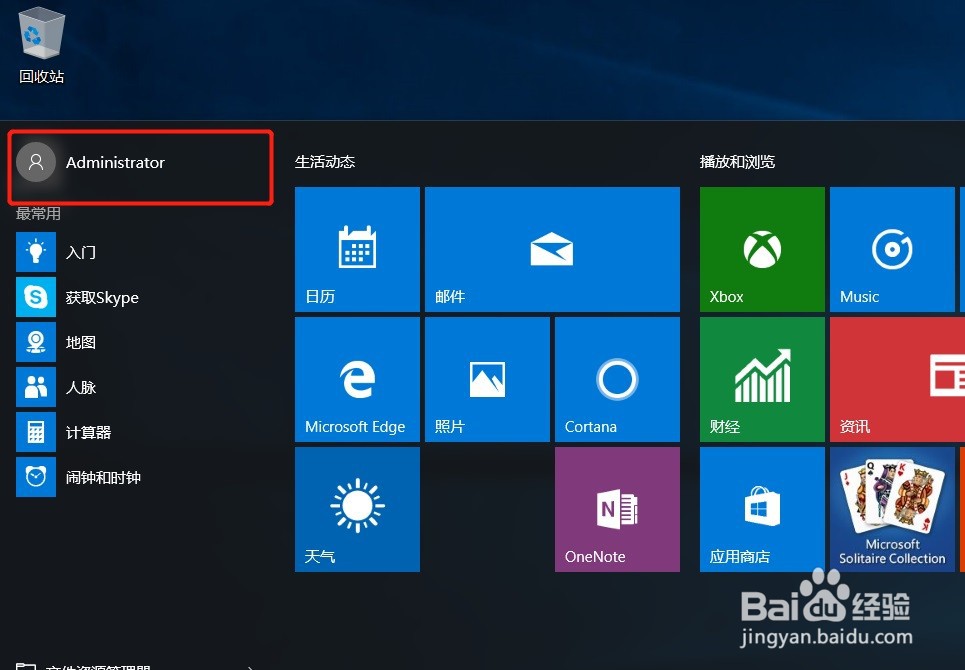The height and width of the screenshot is (670, 965).
Task: Open the 日历 (Calendar) tile
Action: tap(357, 249)
